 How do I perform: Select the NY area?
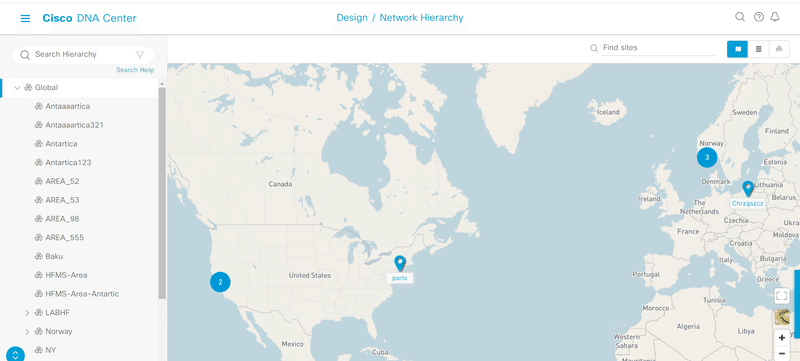51,350
